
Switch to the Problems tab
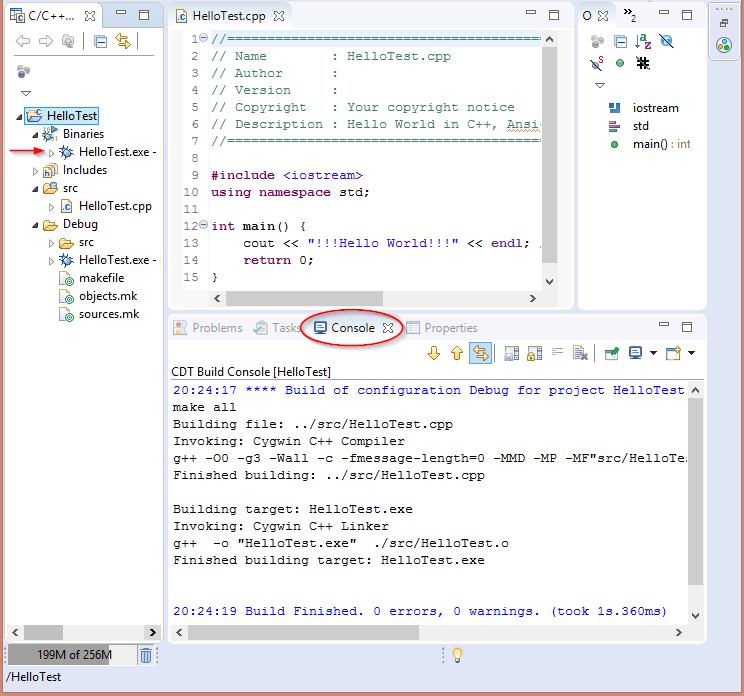208,328
